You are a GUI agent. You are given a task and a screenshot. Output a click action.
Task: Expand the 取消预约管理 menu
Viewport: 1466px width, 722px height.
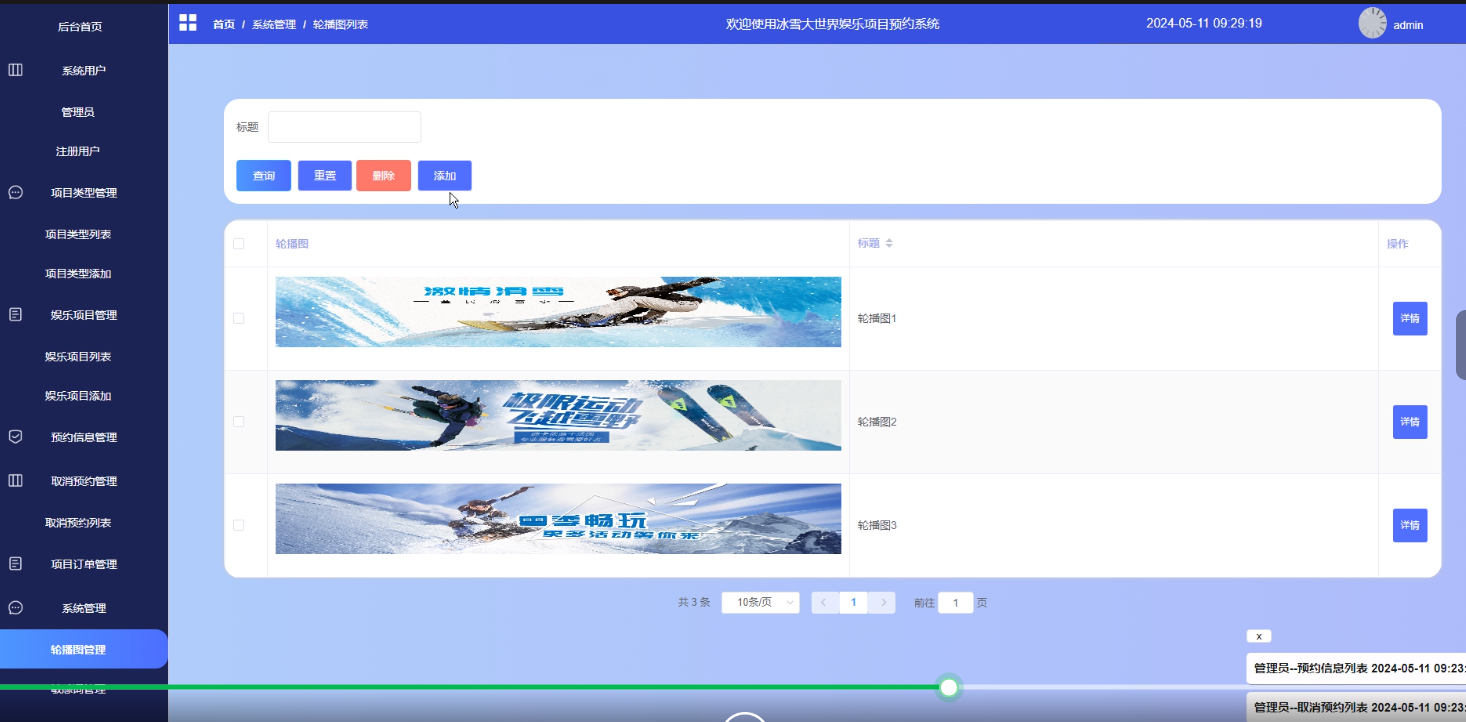[84, 481]
